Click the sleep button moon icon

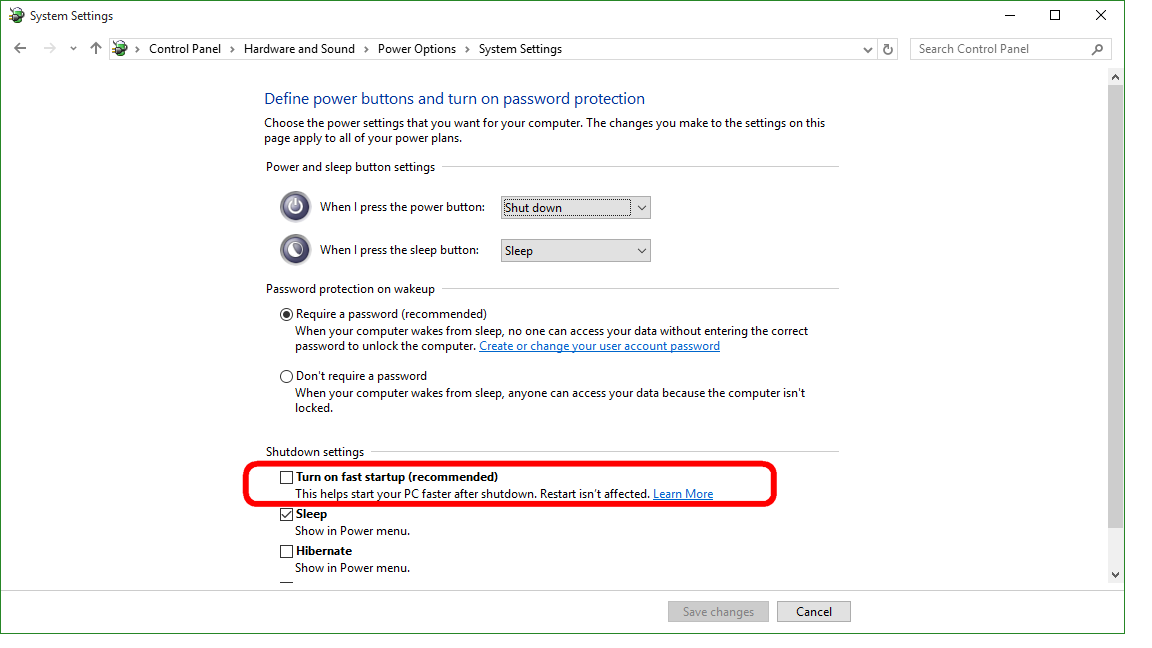point(295,249)
